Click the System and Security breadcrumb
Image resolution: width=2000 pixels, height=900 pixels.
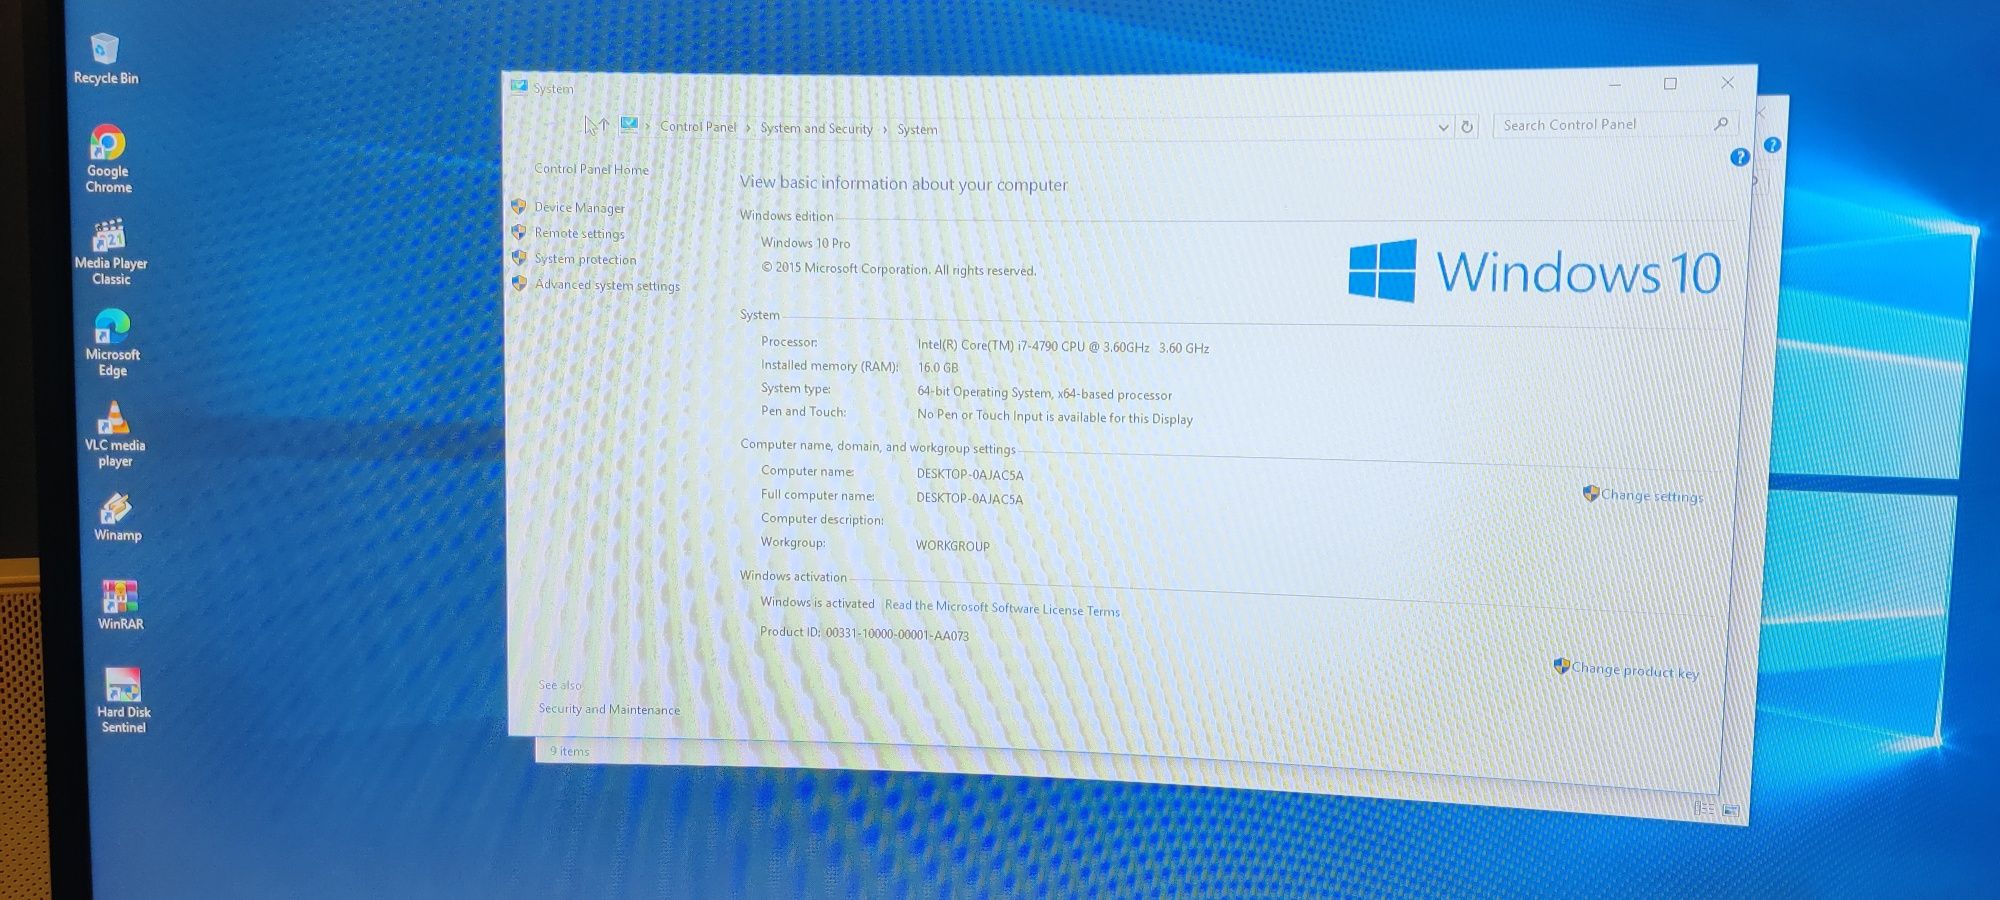(x=816, y=128)
